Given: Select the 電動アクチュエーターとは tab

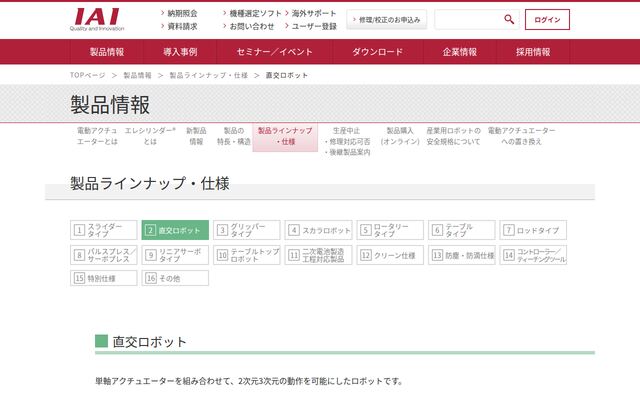Looking at the screenshot, I should tap(97, 136).
